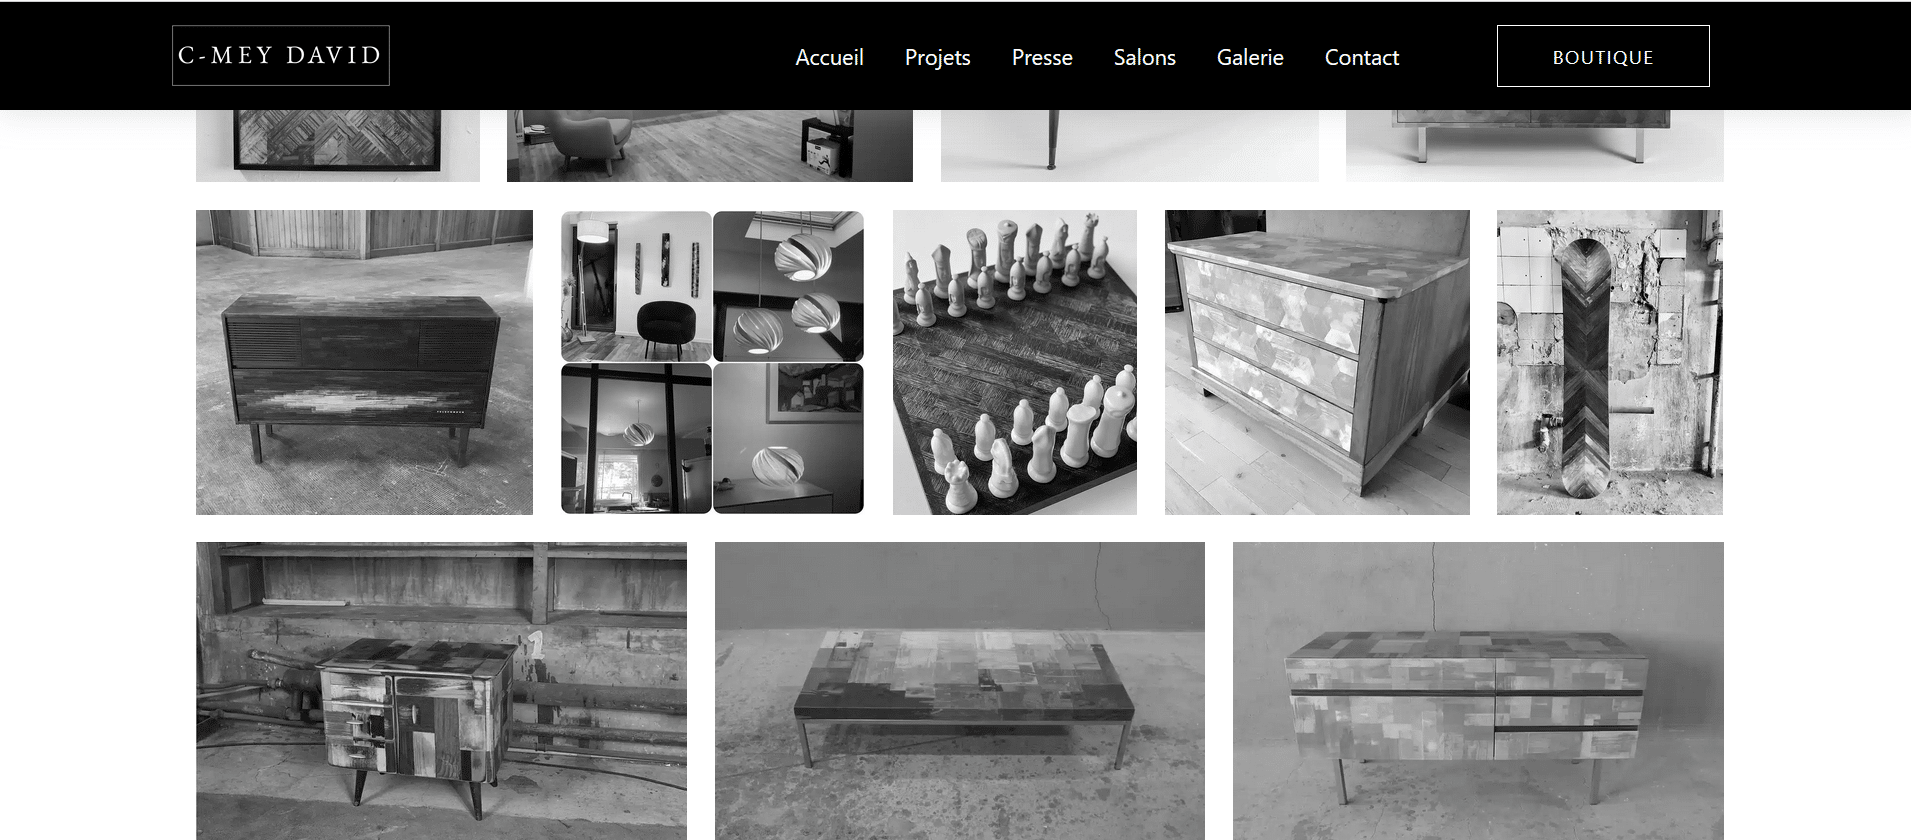View the snowboard with chevron pattern image
The width and height of the screenshot is (1911, 840).
(1609, 362)
